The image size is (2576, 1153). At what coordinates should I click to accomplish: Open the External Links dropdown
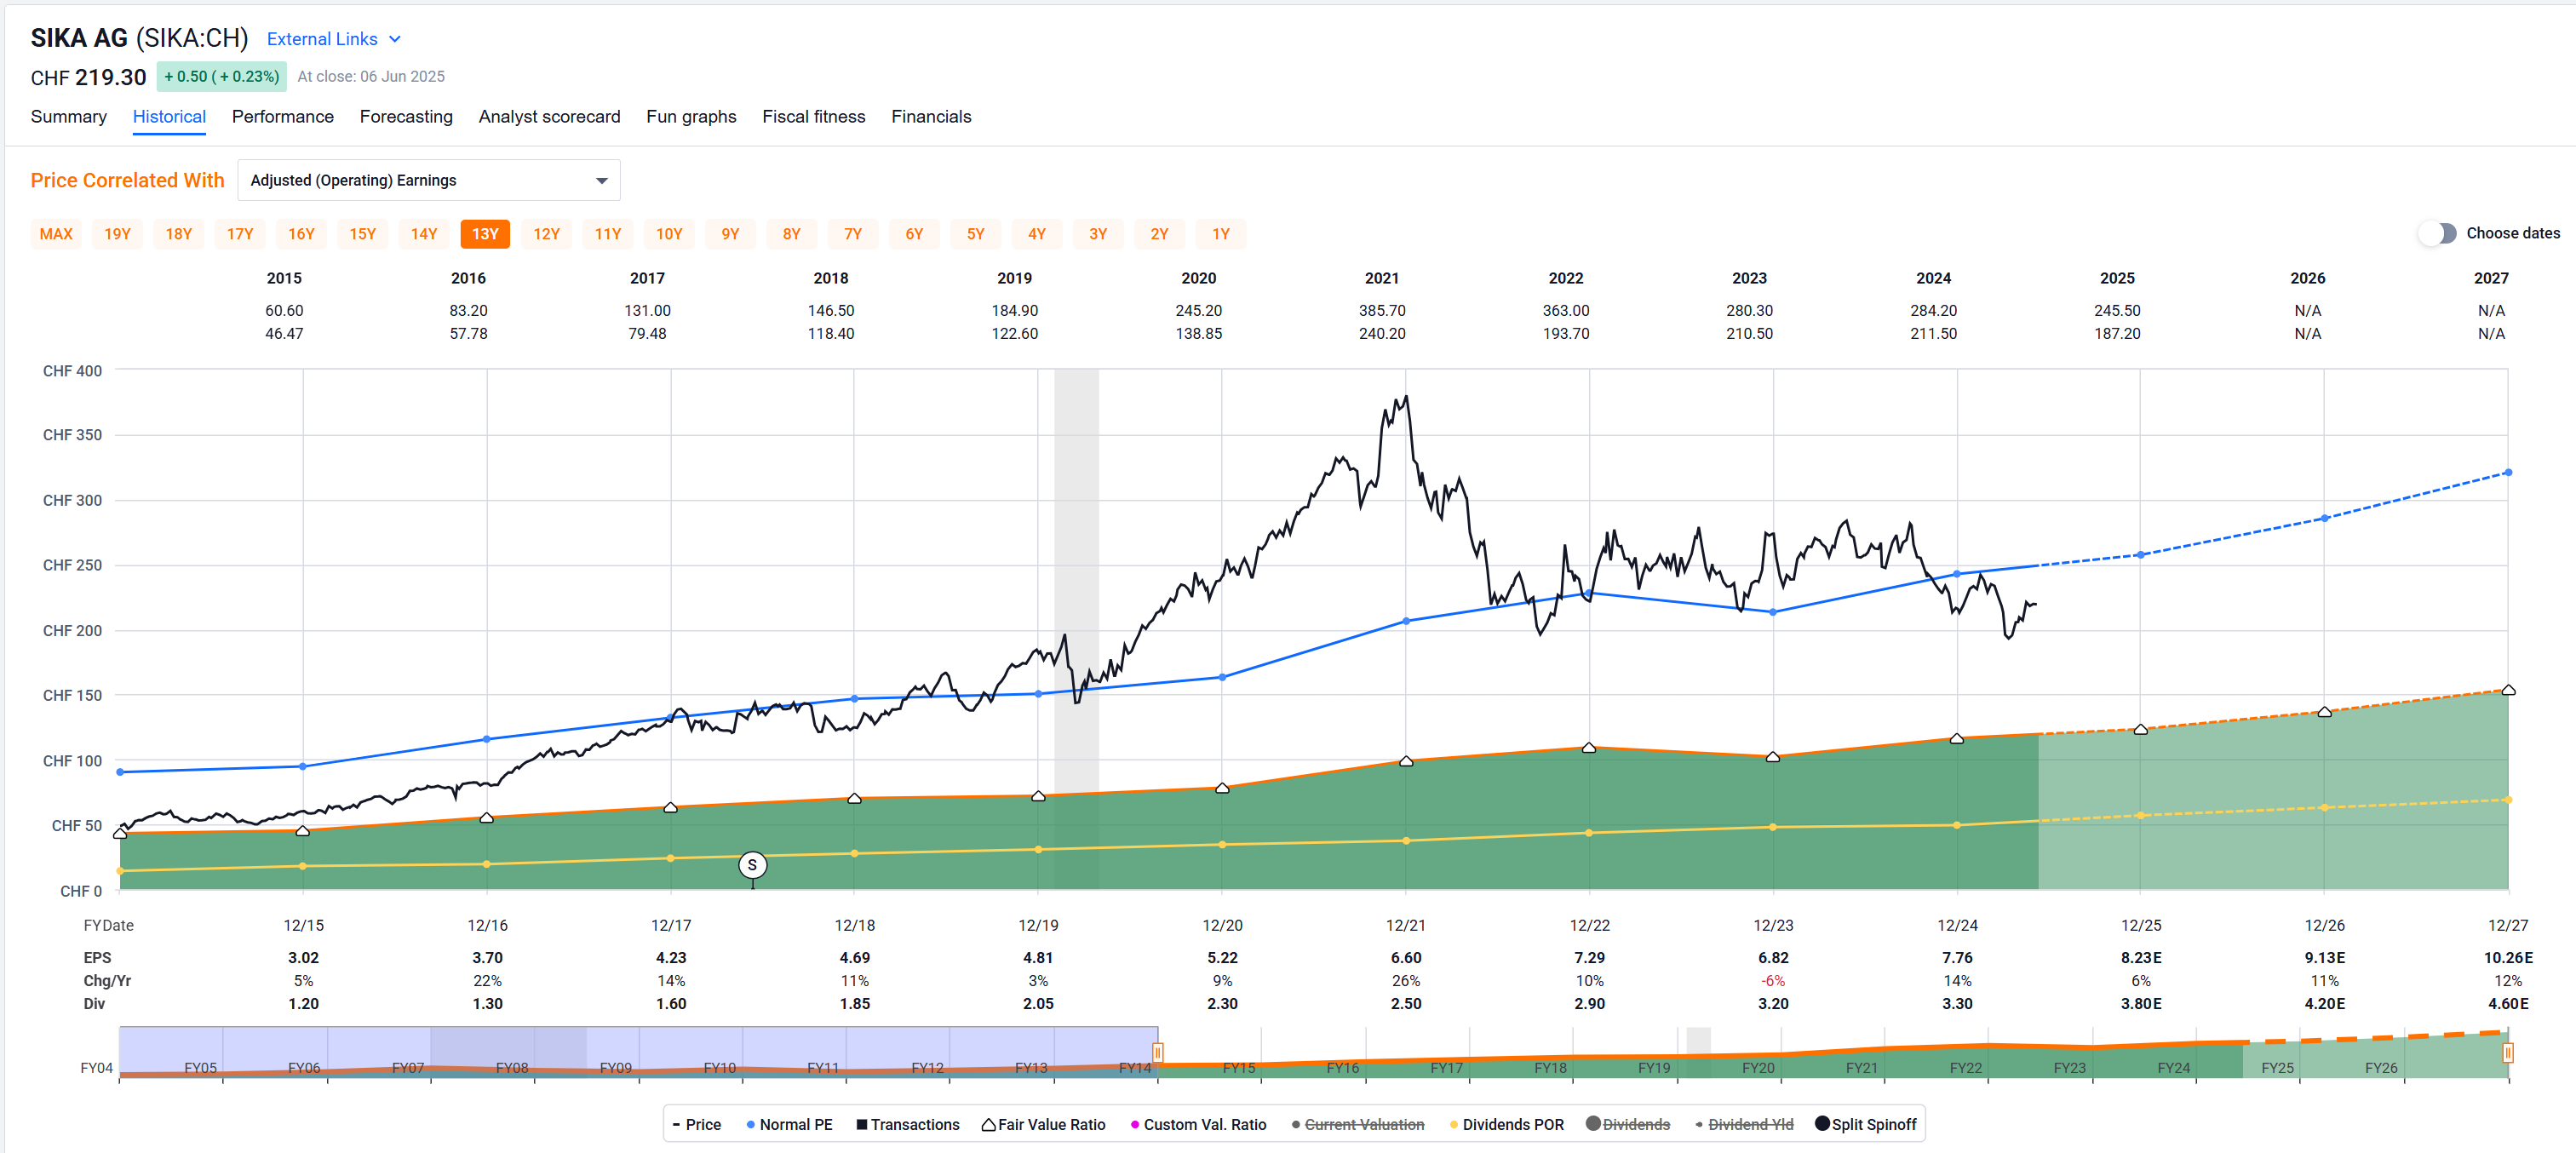coord(333,39)
